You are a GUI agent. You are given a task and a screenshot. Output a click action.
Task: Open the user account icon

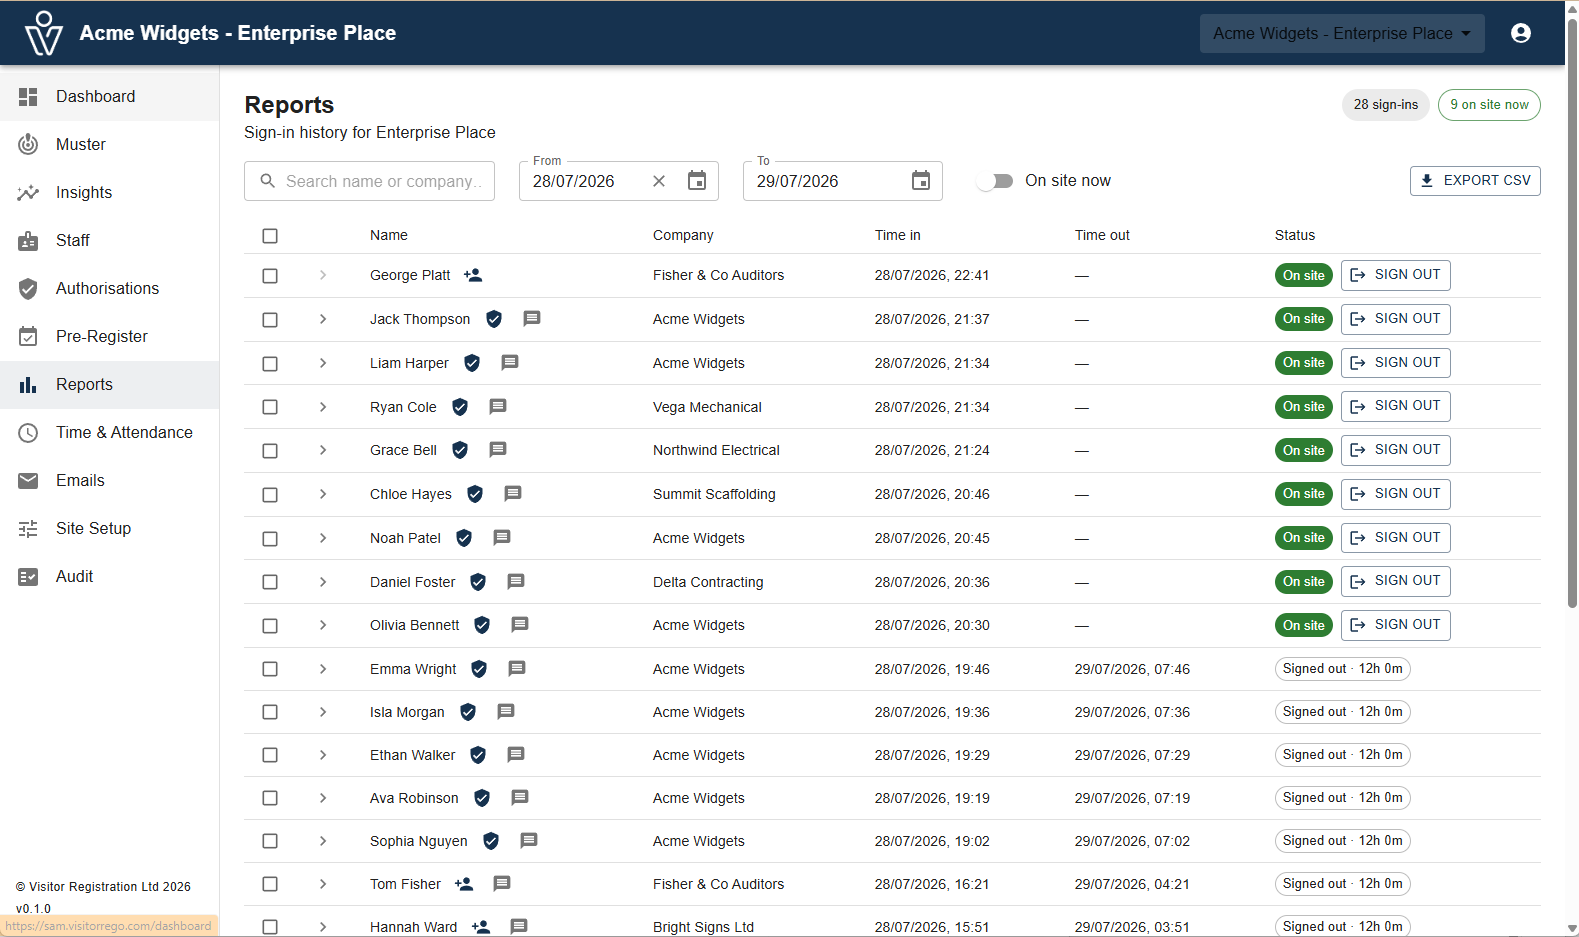[x=1520, y=33]
